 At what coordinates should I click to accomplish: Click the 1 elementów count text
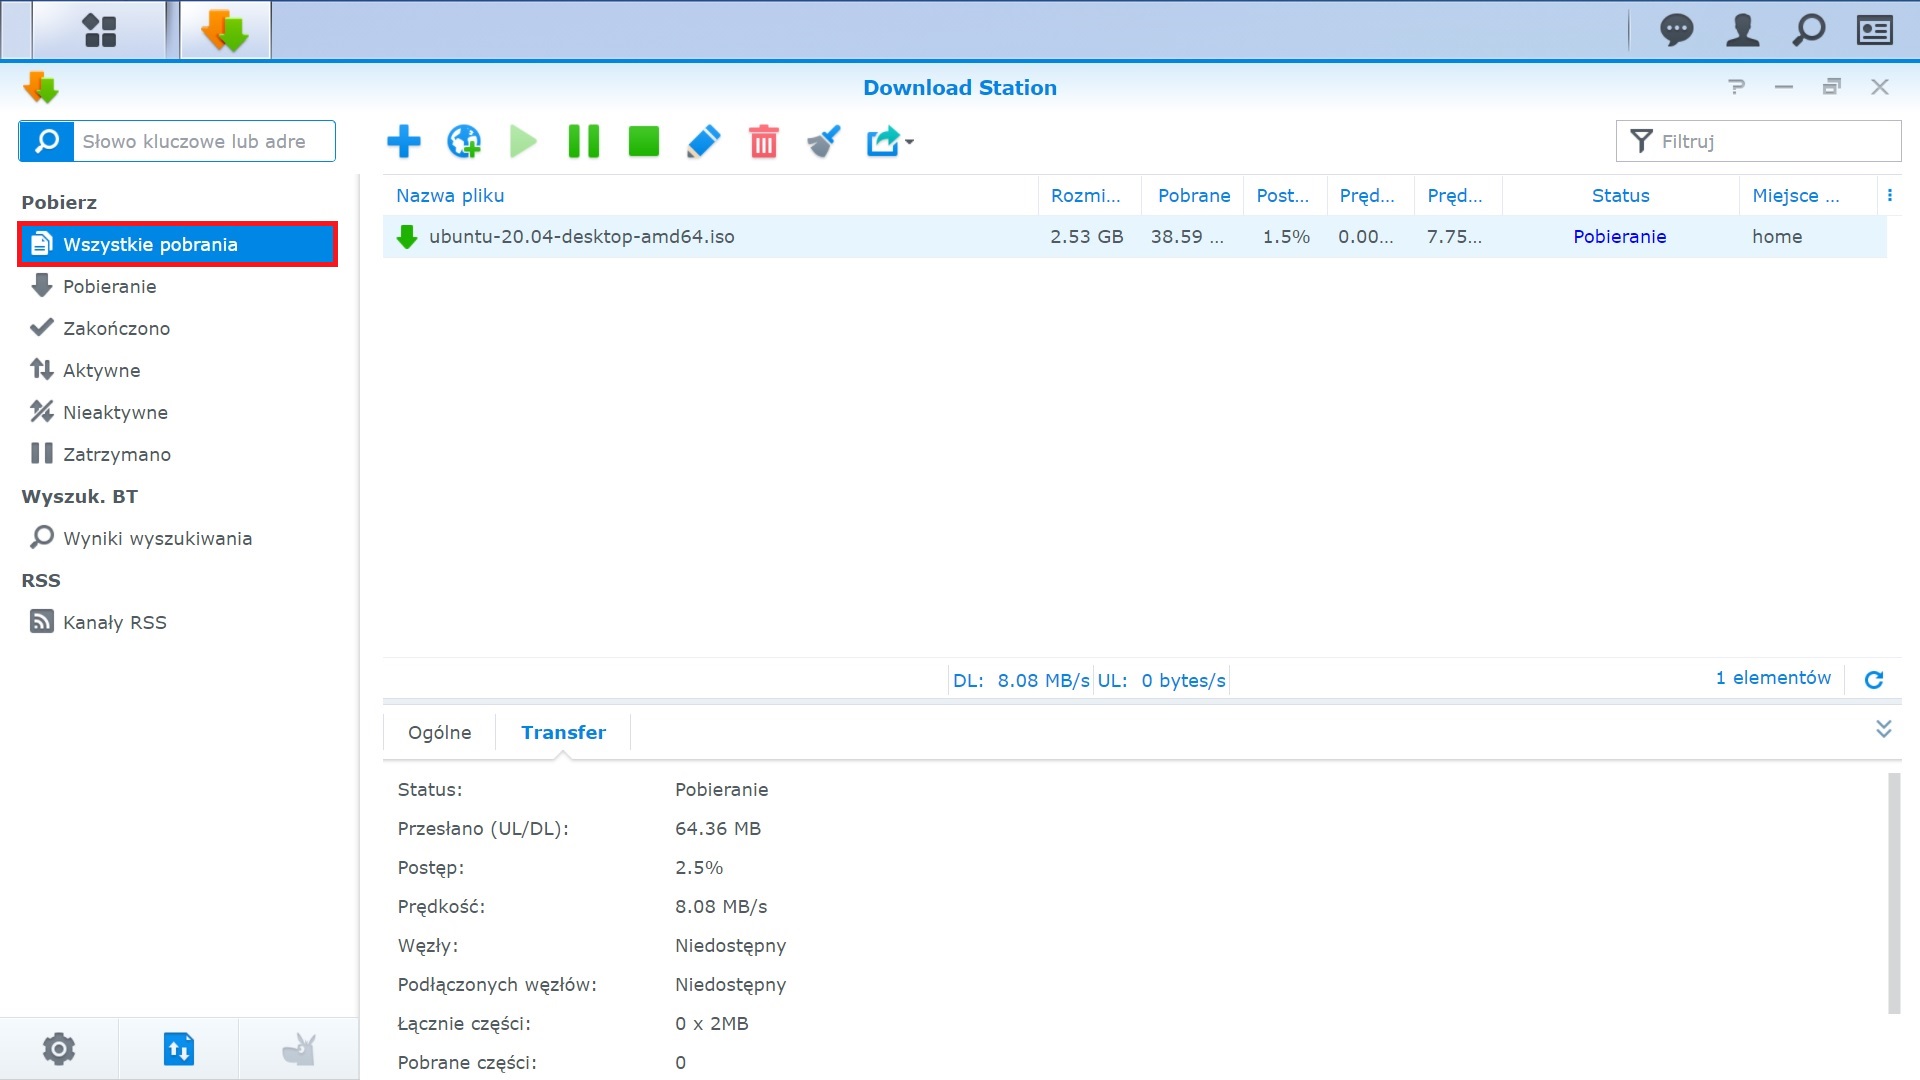[x=1773, y=678]
